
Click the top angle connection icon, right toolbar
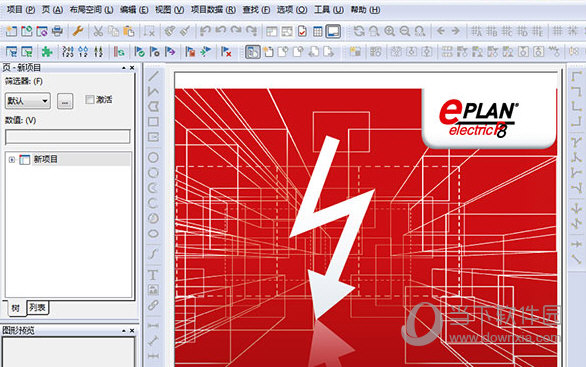click(x=577, y=76)
